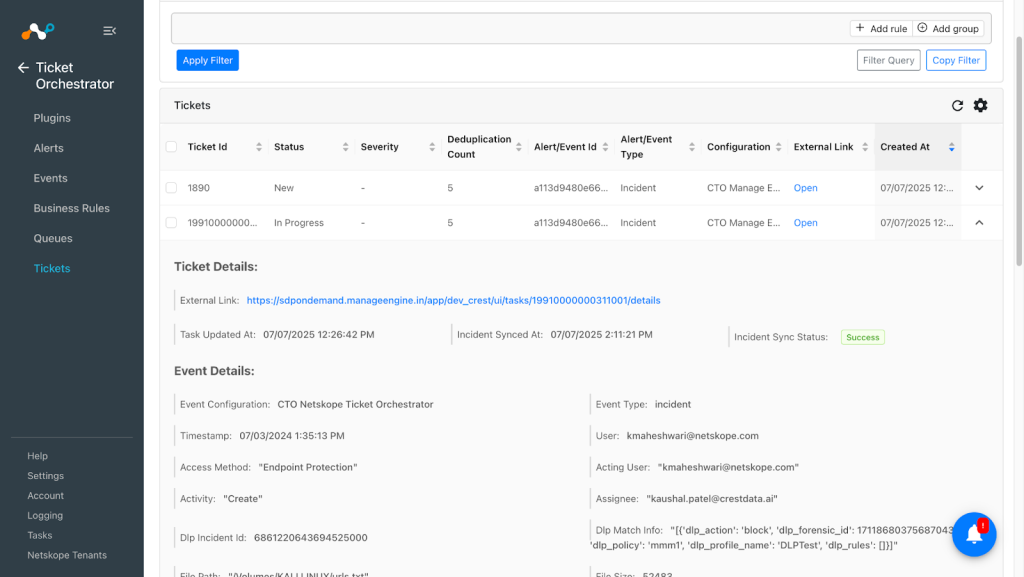The height and width of the screenshot is (577, 1024).
Task: Sort by Alert/Event Type column
Action: (692, 147)
